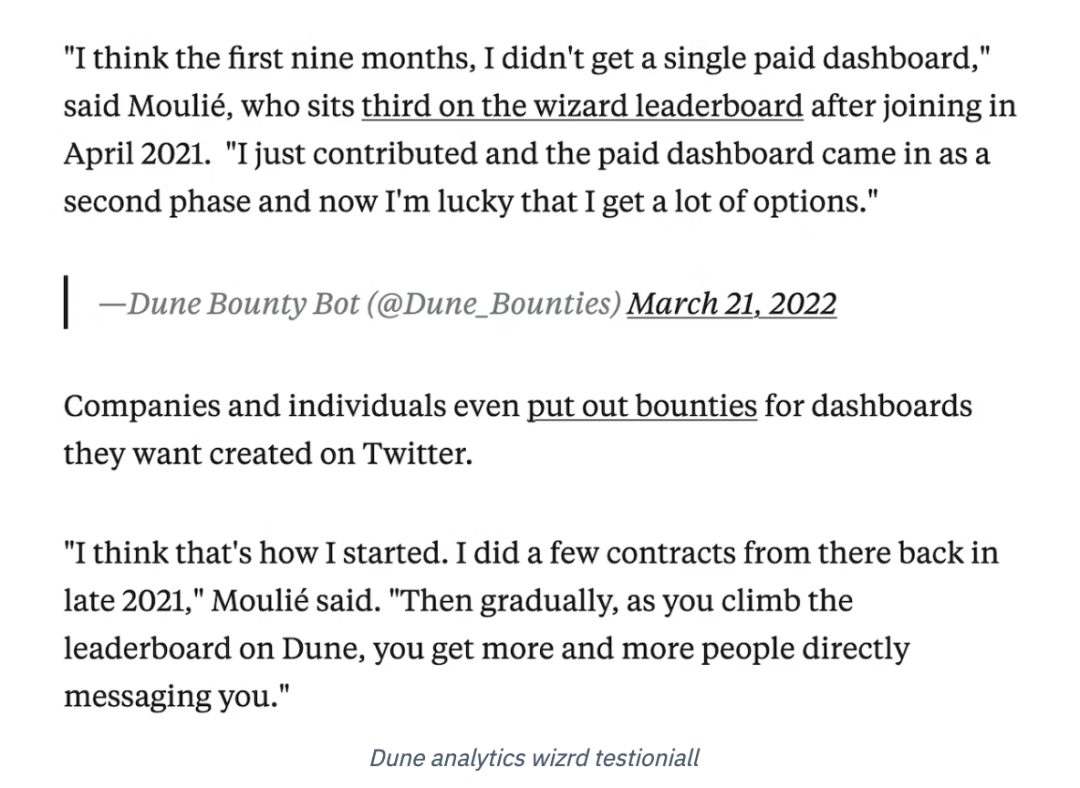Image resolution: width=1080 pixels, height=788 pixels.
Task: Open the 'March 21, 2022' tweet date link
Action: (x=731, y=304)
